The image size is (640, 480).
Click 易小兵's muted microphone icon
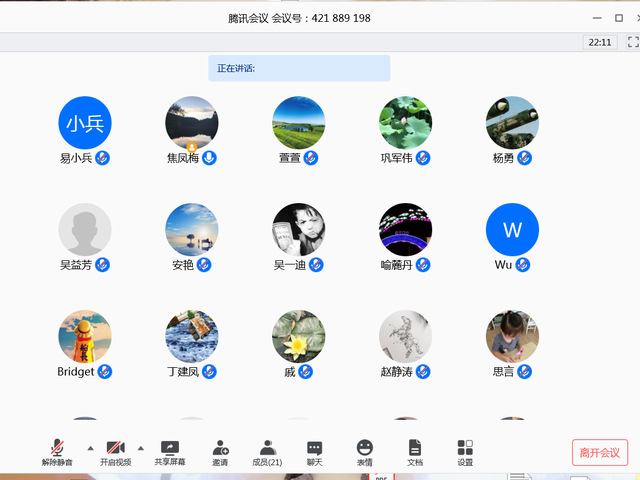coord(102,158)
